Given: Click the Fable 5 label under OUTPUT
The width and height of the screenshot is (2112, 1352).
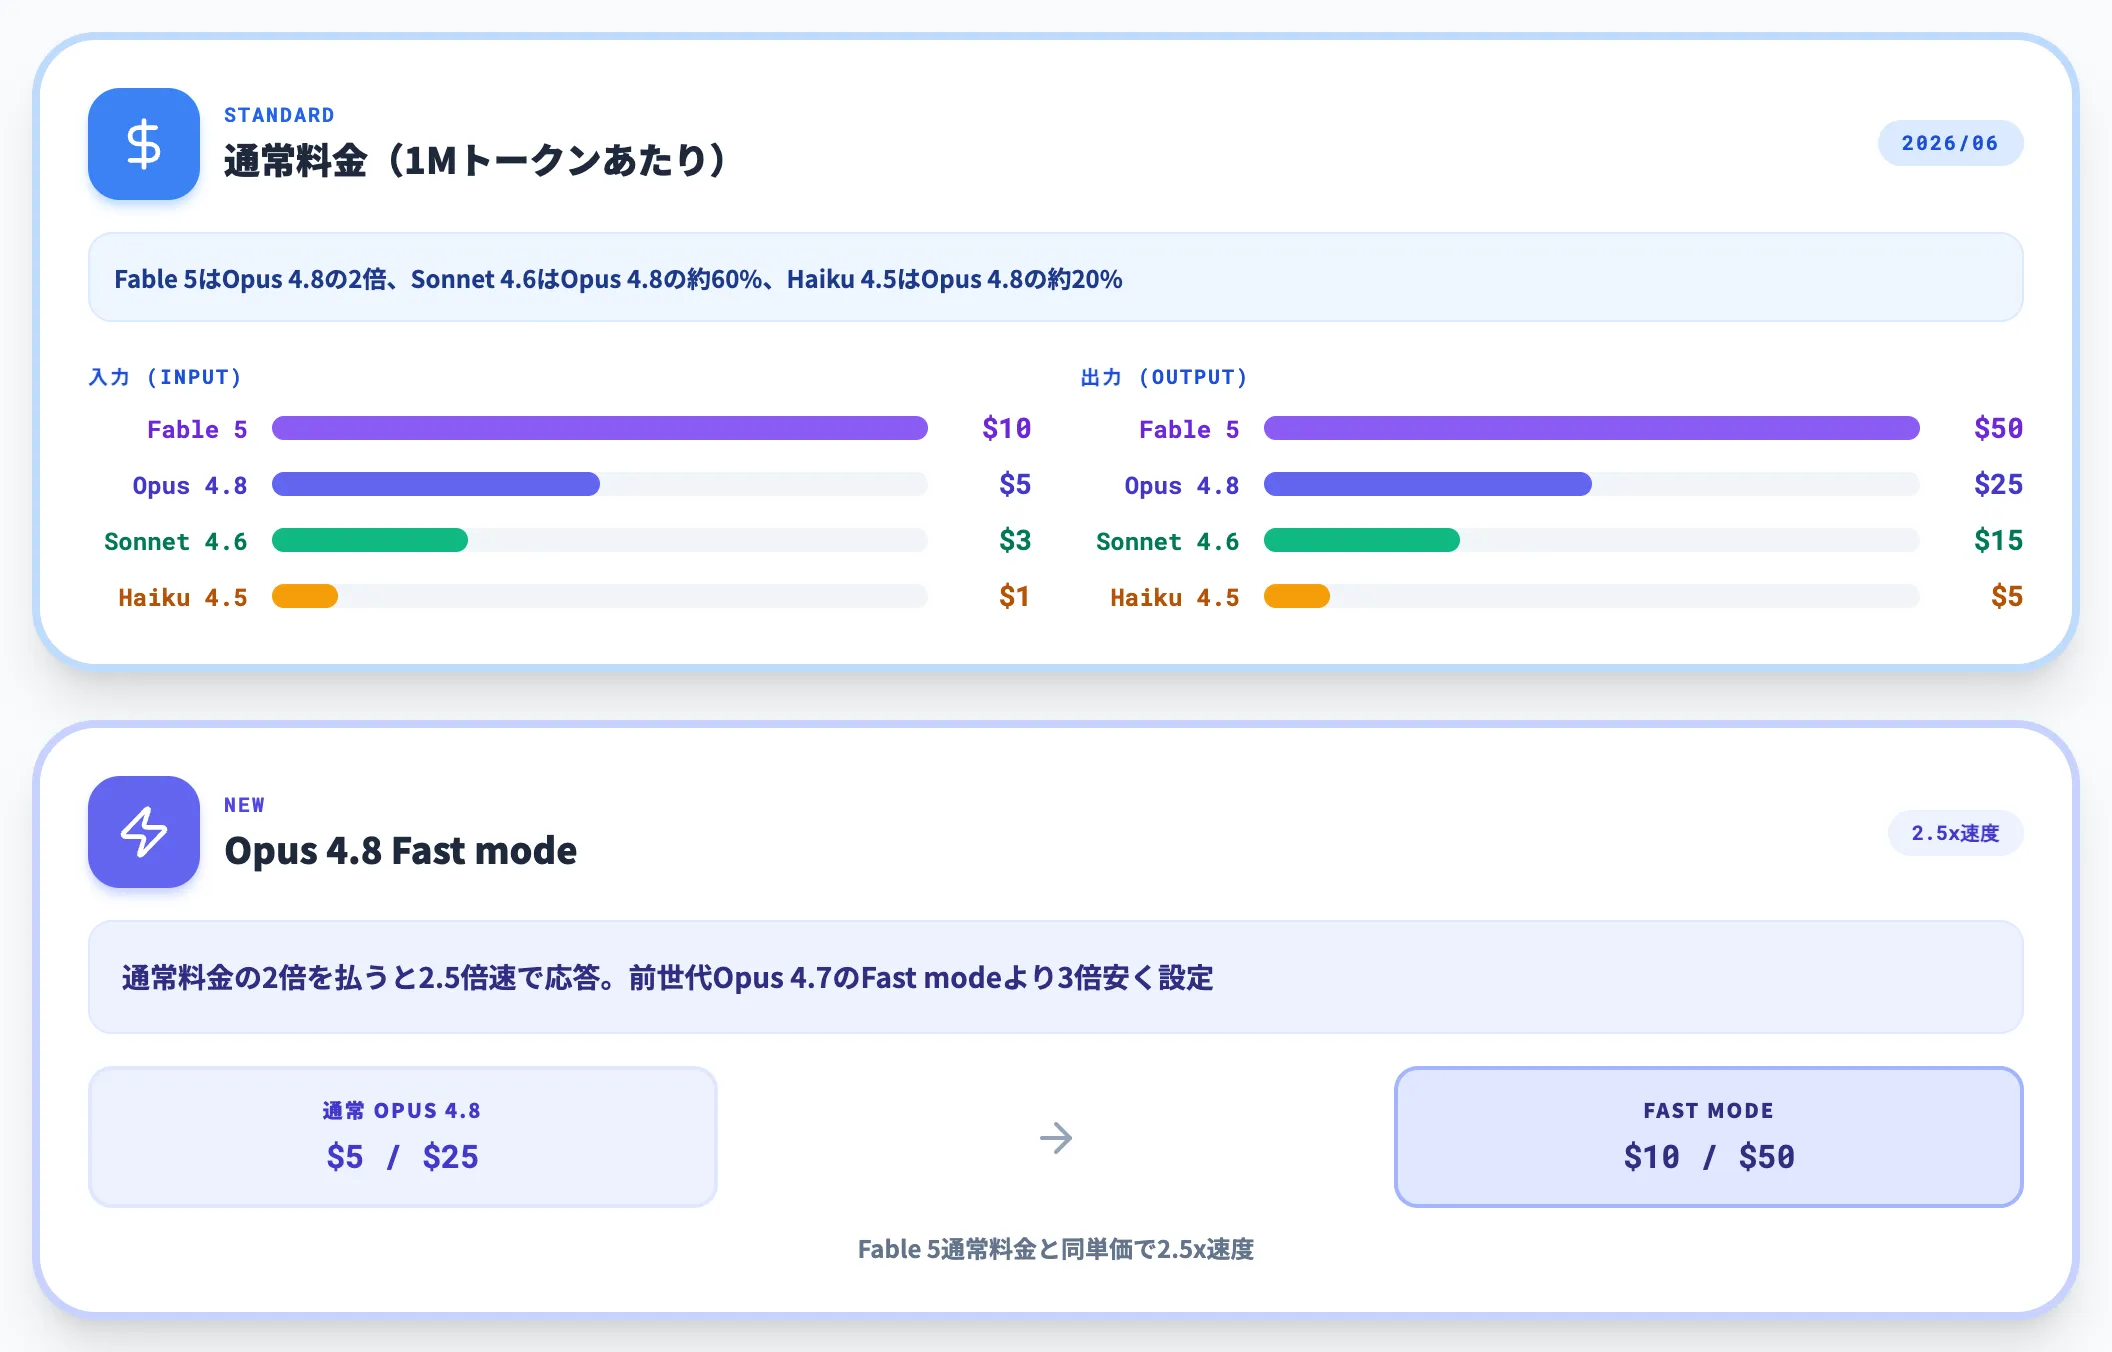Looking at the screenshot, I should [1189, 429].
